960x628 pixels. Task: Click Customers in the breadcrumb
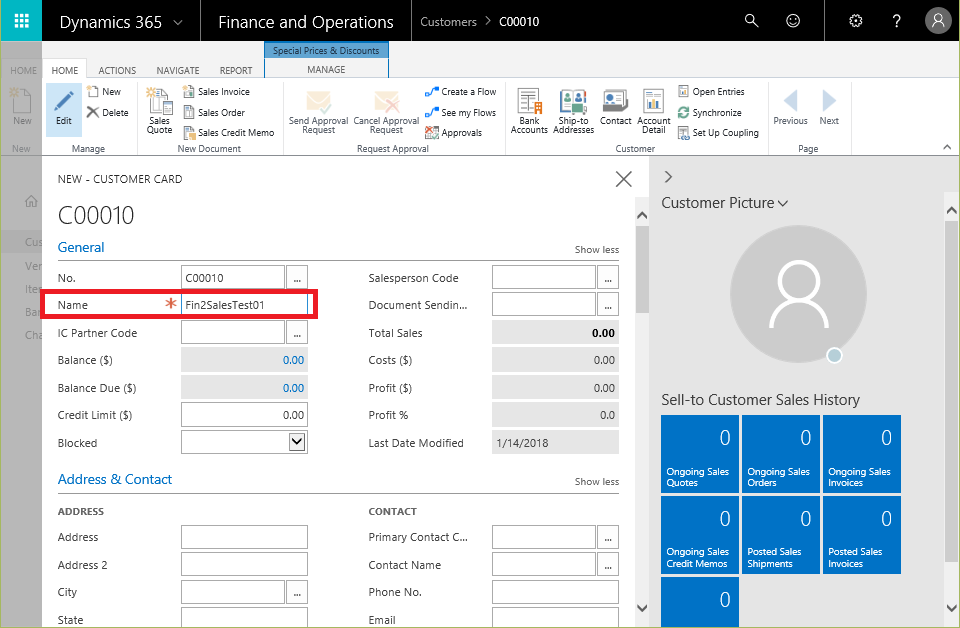[x=448, y=22]
